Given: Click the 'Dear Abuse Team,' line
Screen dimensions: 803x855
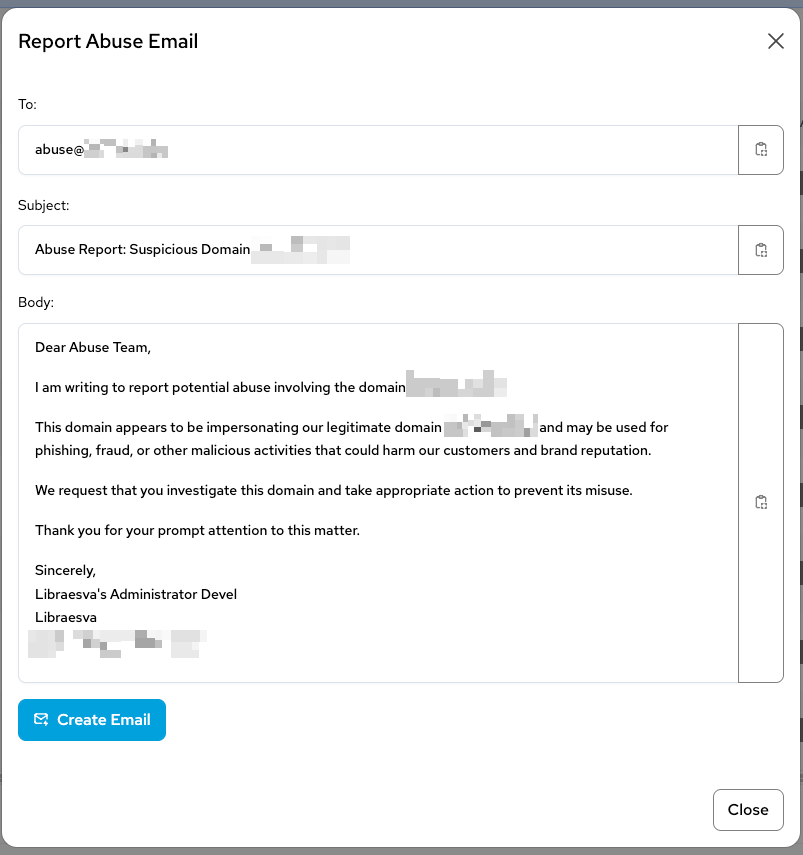Looking at the screenshot, I should tap(93, 347).
